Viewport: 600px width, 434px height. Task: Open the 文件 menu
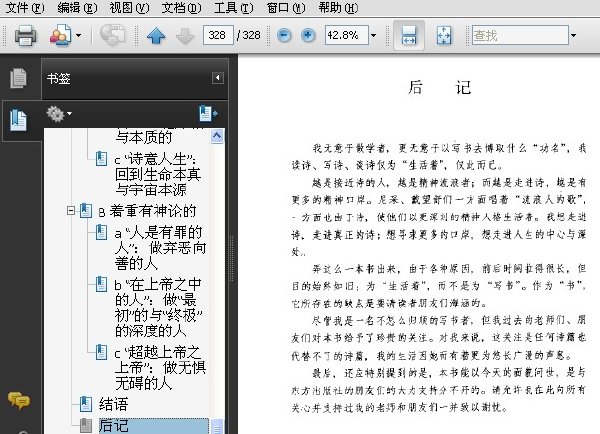(x=25, y=7)
